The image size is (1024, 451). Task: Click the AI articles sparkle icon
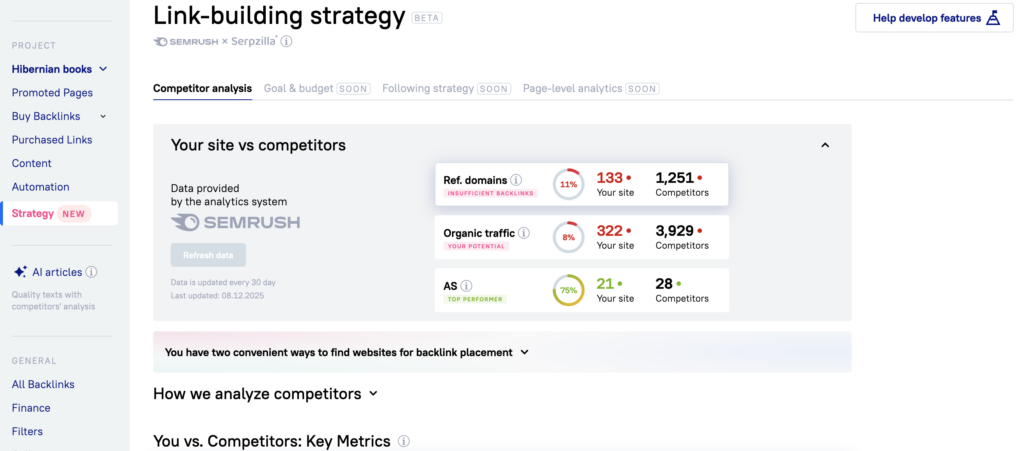20,272
